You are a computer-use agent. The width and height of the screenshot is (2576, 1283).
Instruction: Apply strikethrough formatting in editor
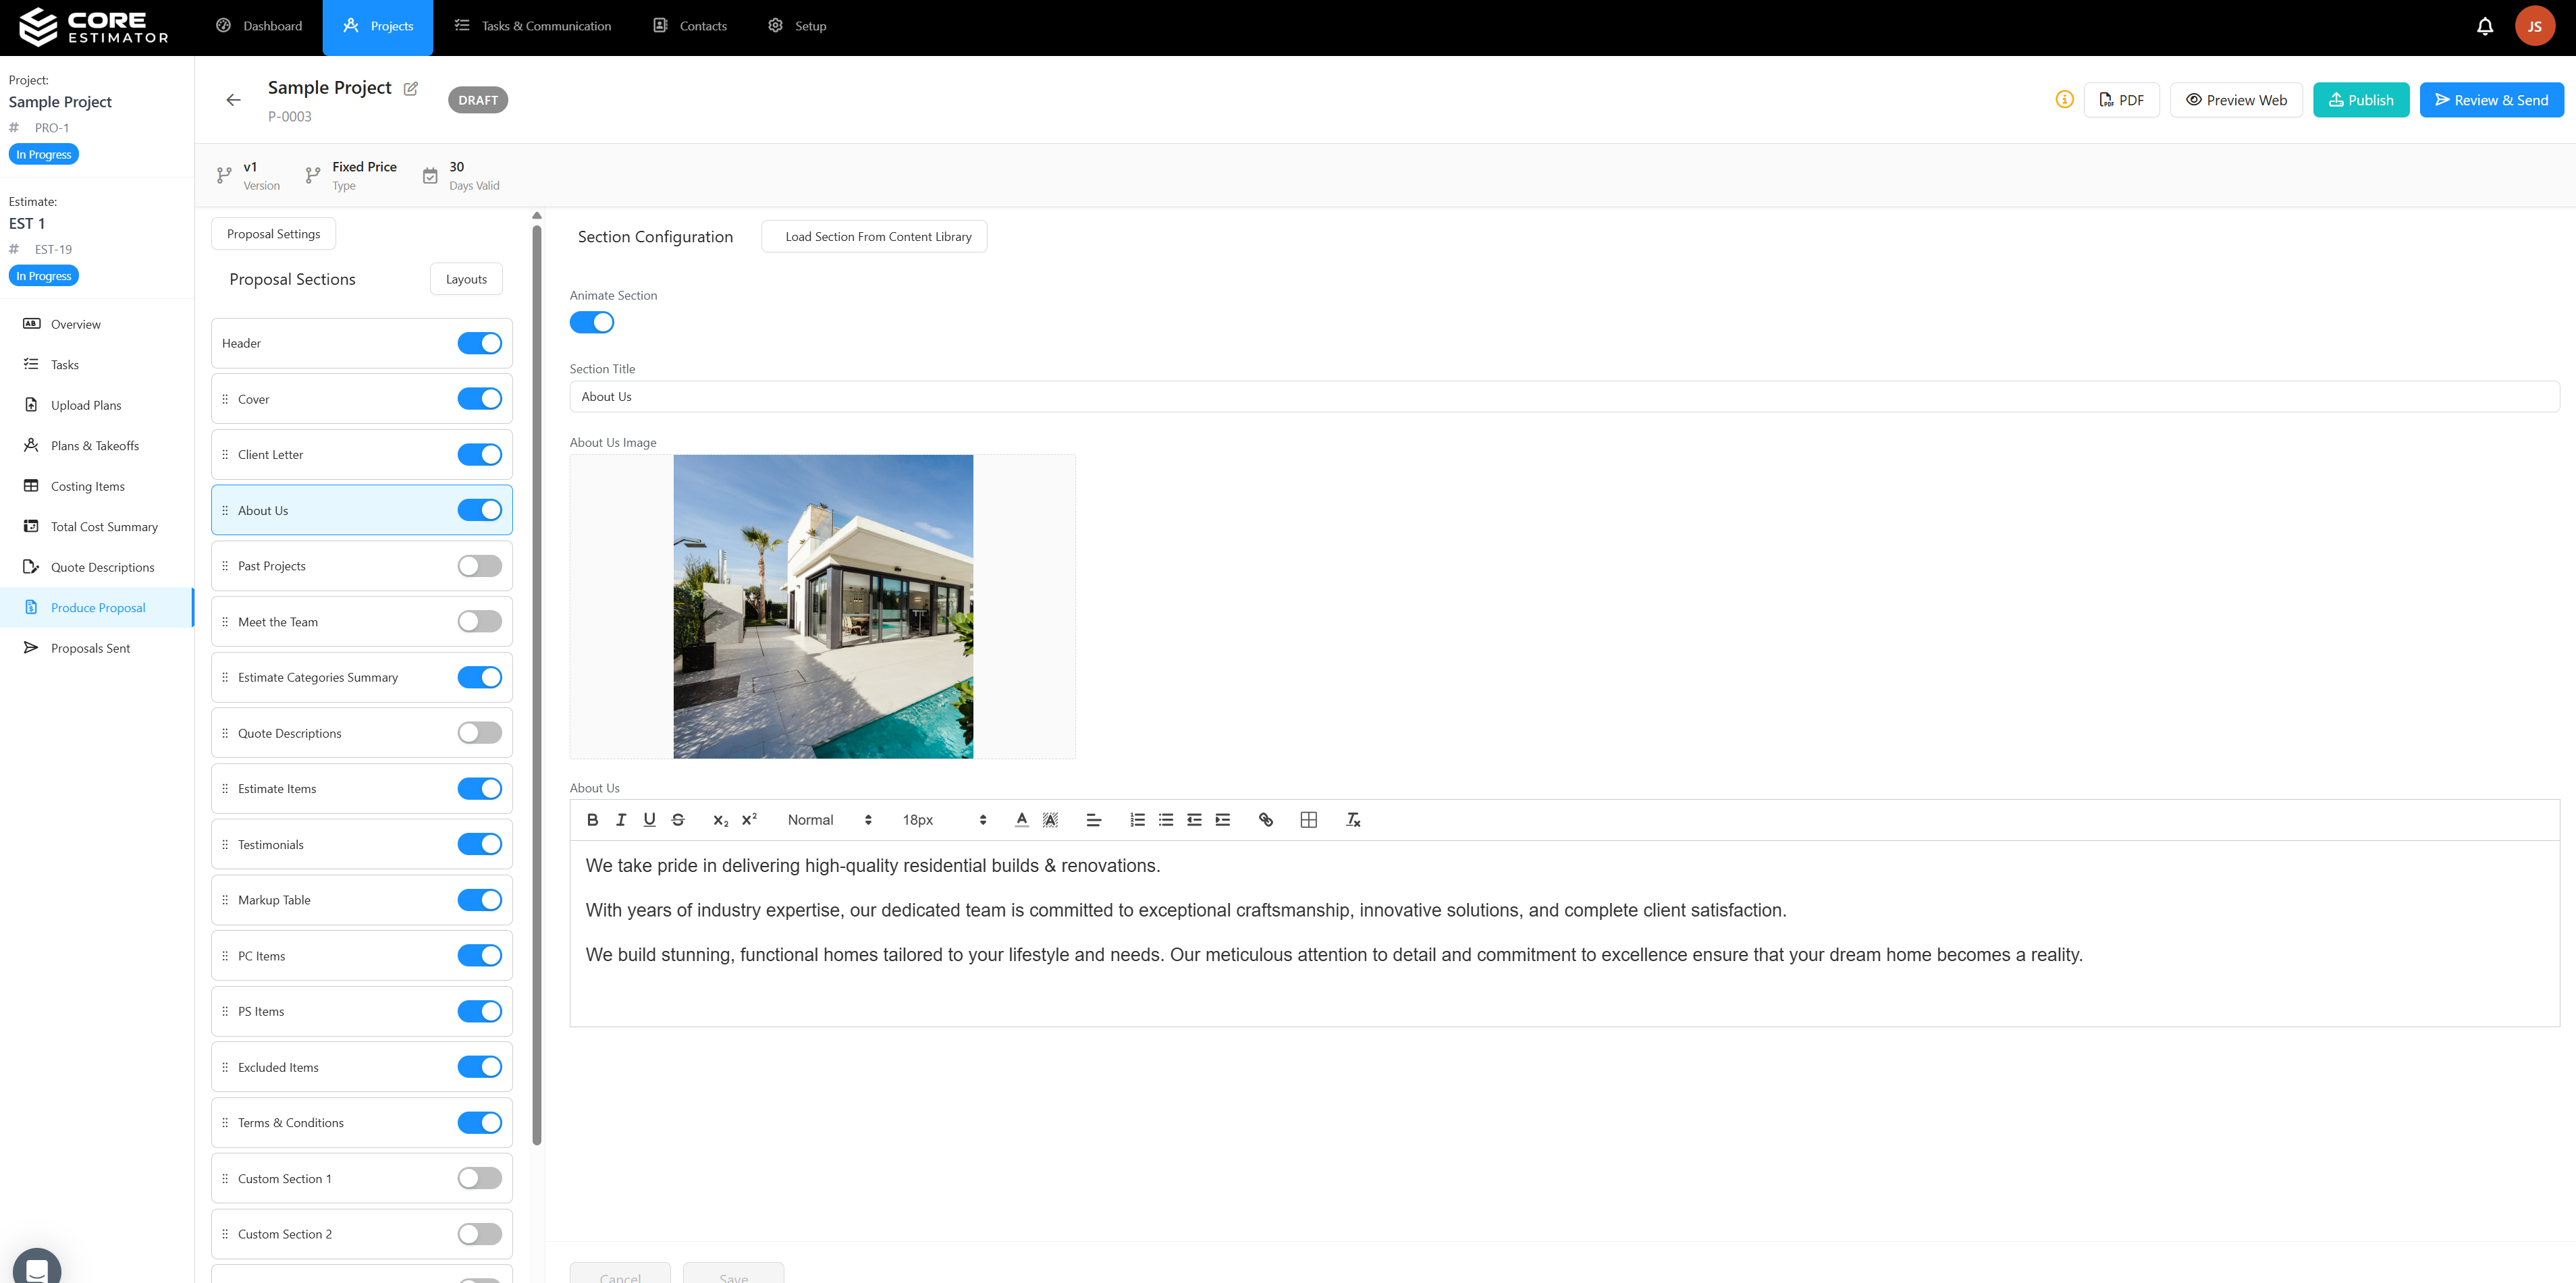click(678, 820)
